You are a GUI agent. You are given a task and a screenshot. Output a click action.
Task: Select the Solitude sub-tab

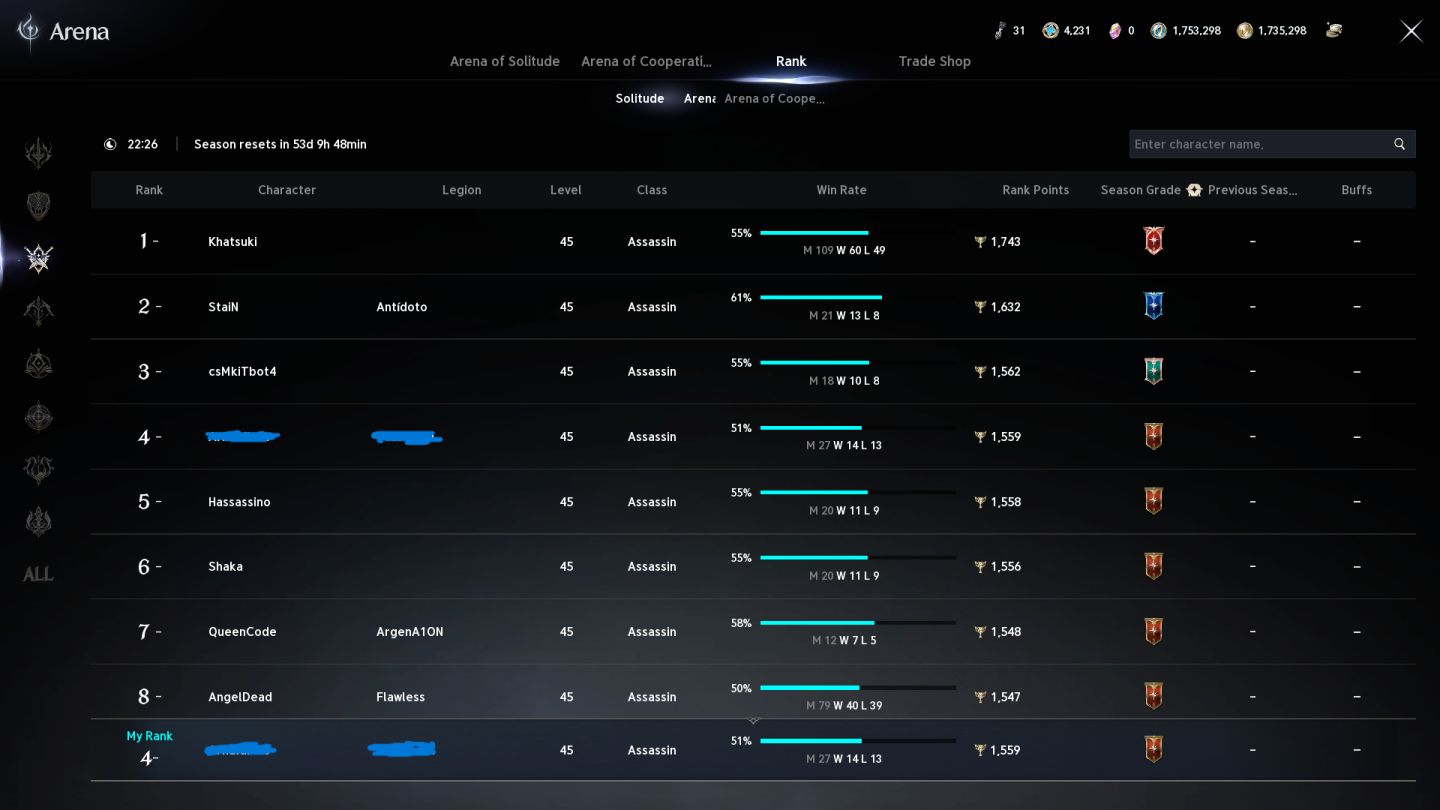(x=640, y=98)
